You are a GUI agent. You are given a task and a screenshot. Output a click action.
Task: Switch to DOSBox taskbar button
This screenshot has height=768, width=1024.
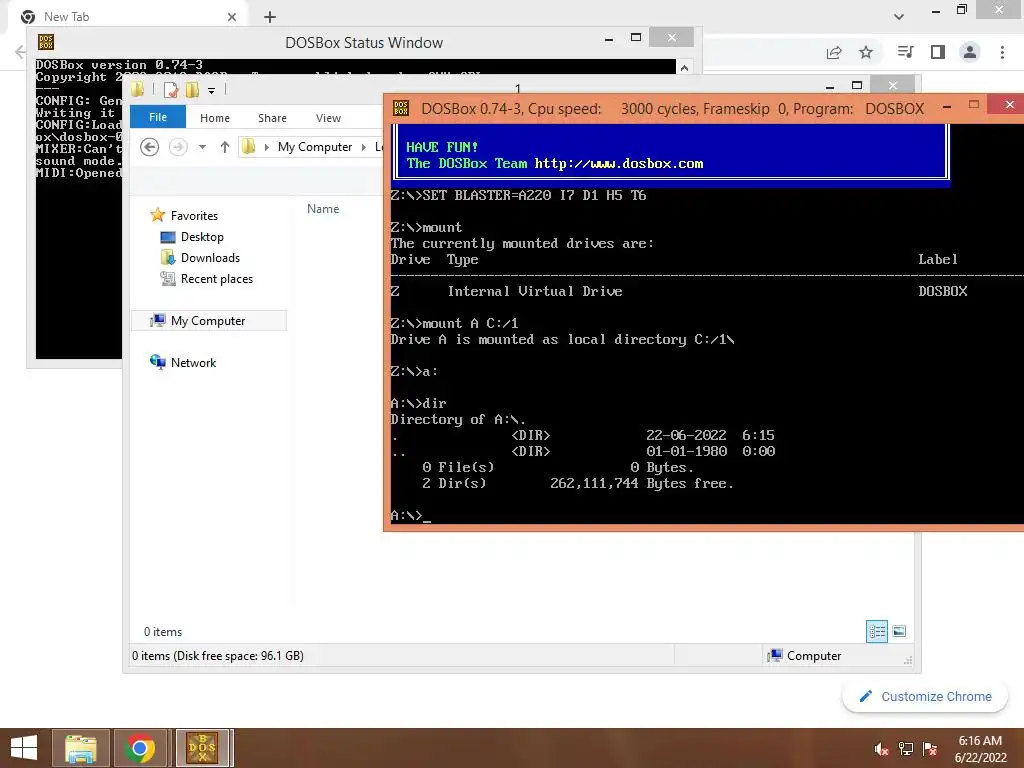click(202, 748)
